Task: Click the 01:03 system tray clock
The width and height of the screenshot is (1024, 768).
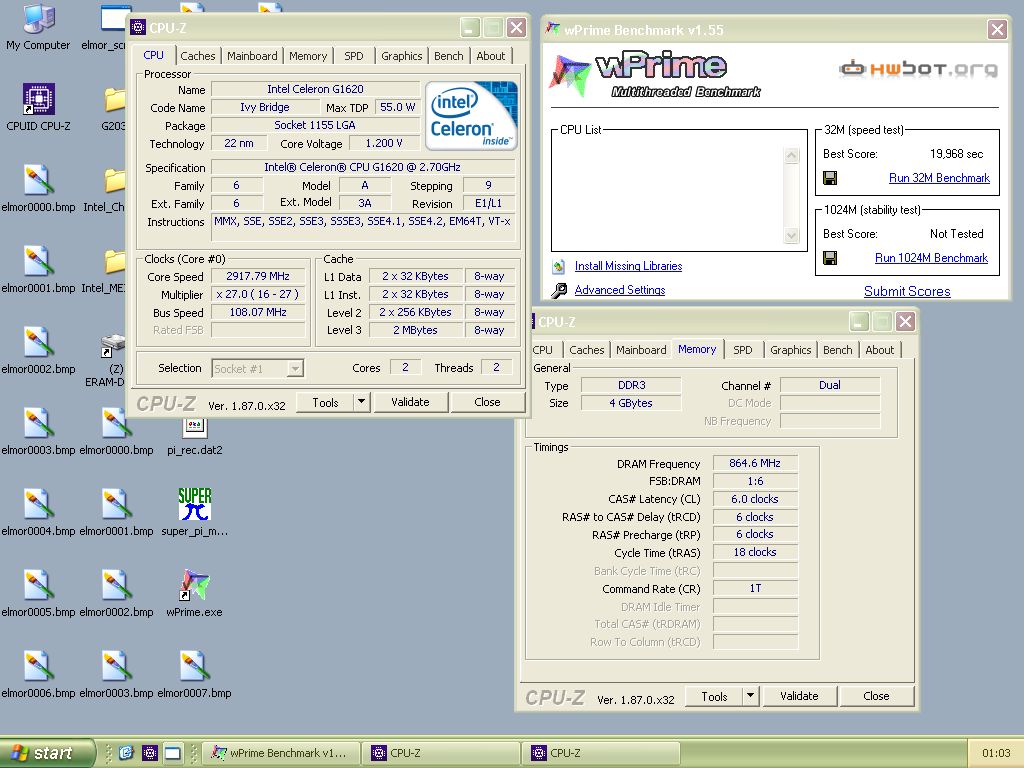Action: pos(996,753)
